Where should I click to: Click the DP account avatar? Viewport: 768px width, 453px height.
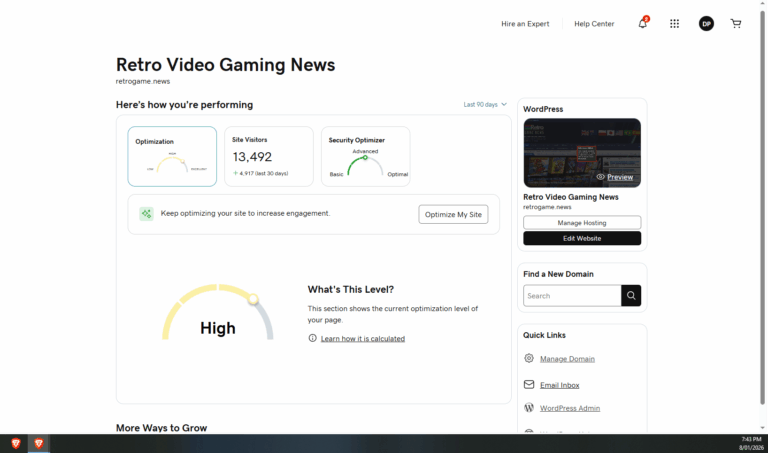pyautogui.click(x=706, y=23)
